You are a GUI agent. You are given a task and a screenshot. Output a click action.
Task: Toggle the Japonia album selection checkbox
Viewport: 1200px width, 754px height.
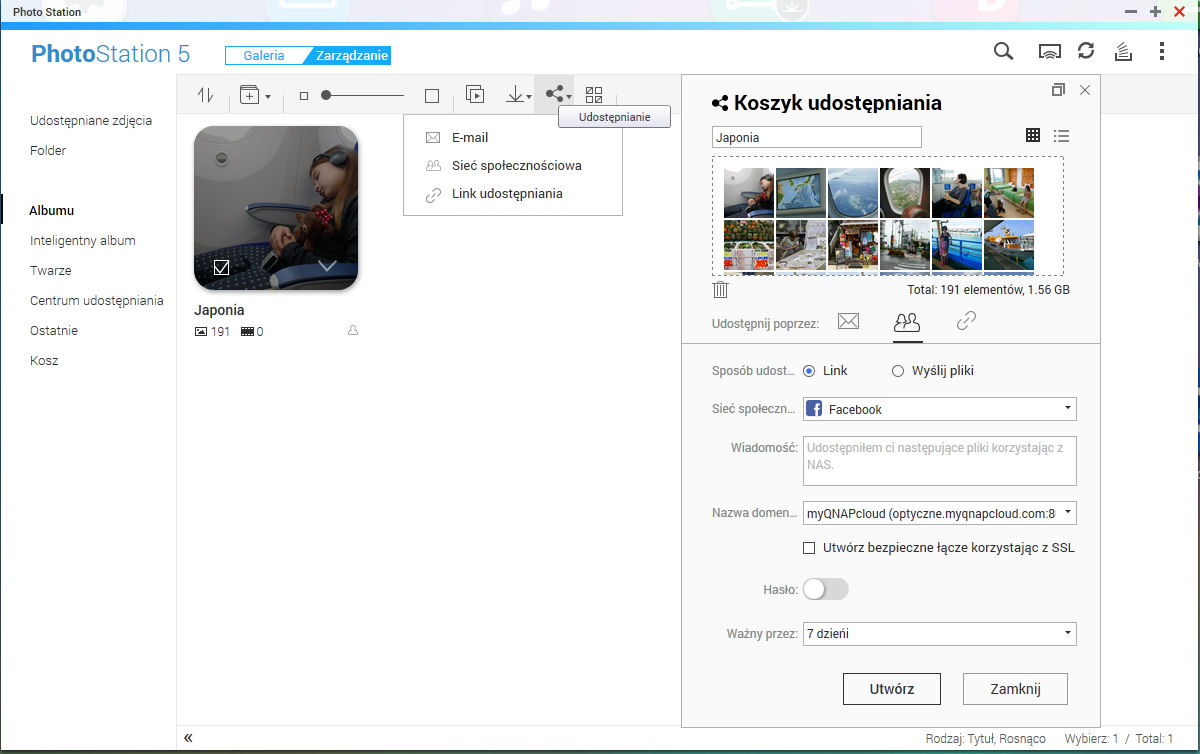click(222, 267)
